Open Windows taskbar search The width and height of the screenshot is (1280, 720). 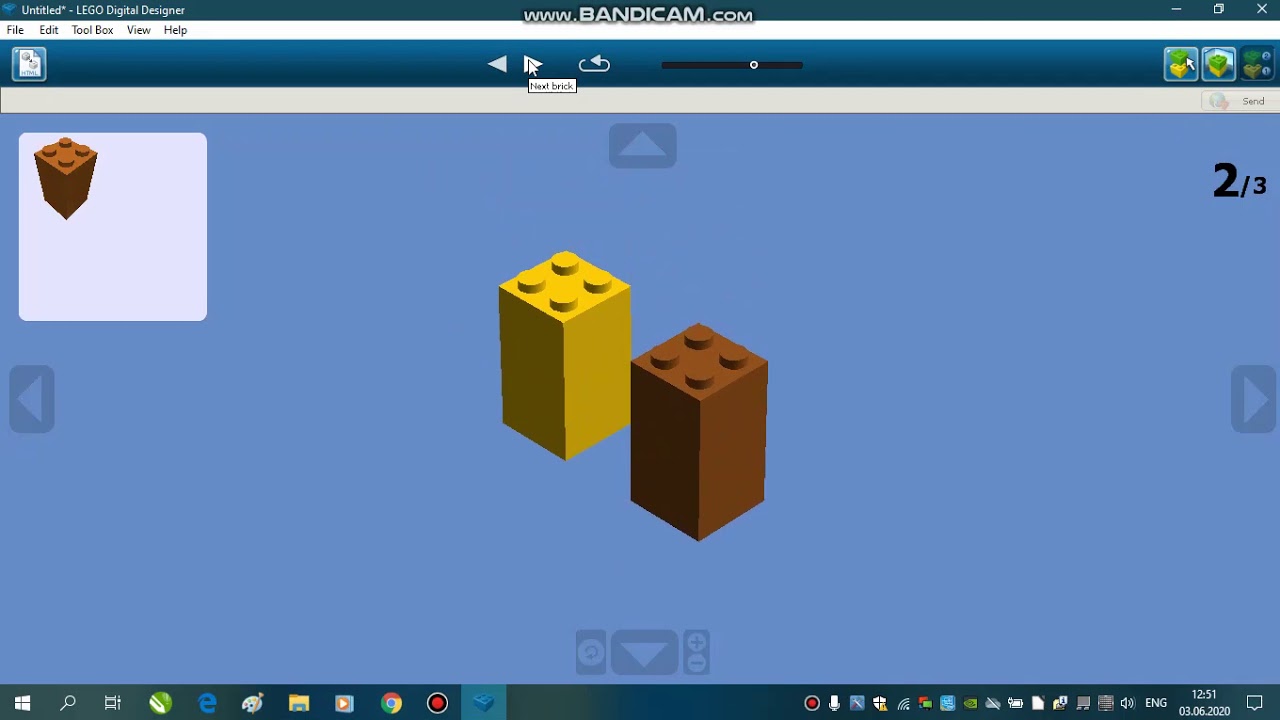coord(68,703)
